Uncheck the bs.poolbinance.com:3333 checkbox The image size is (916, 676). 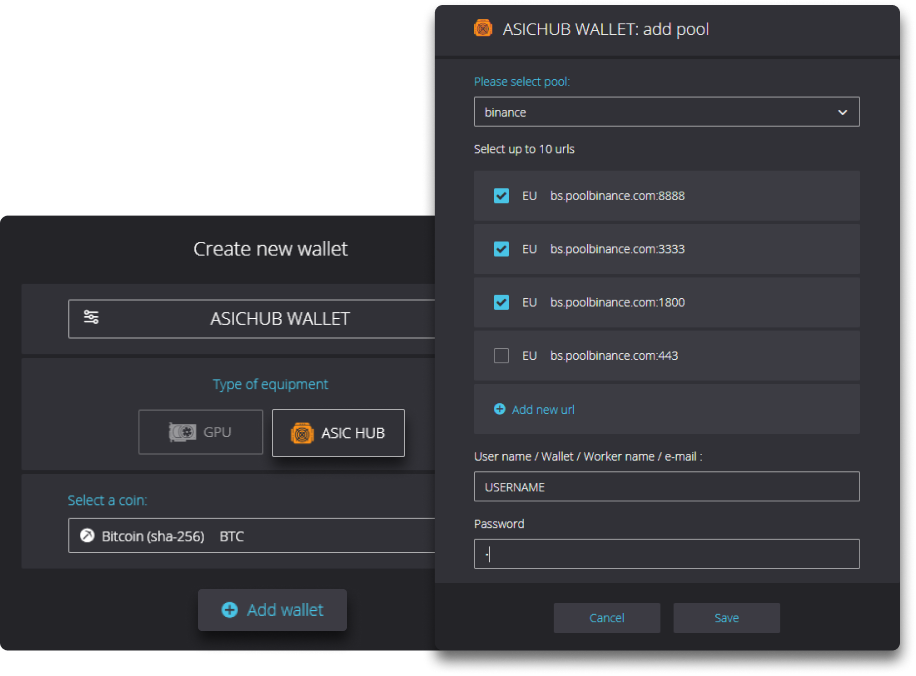501,249
